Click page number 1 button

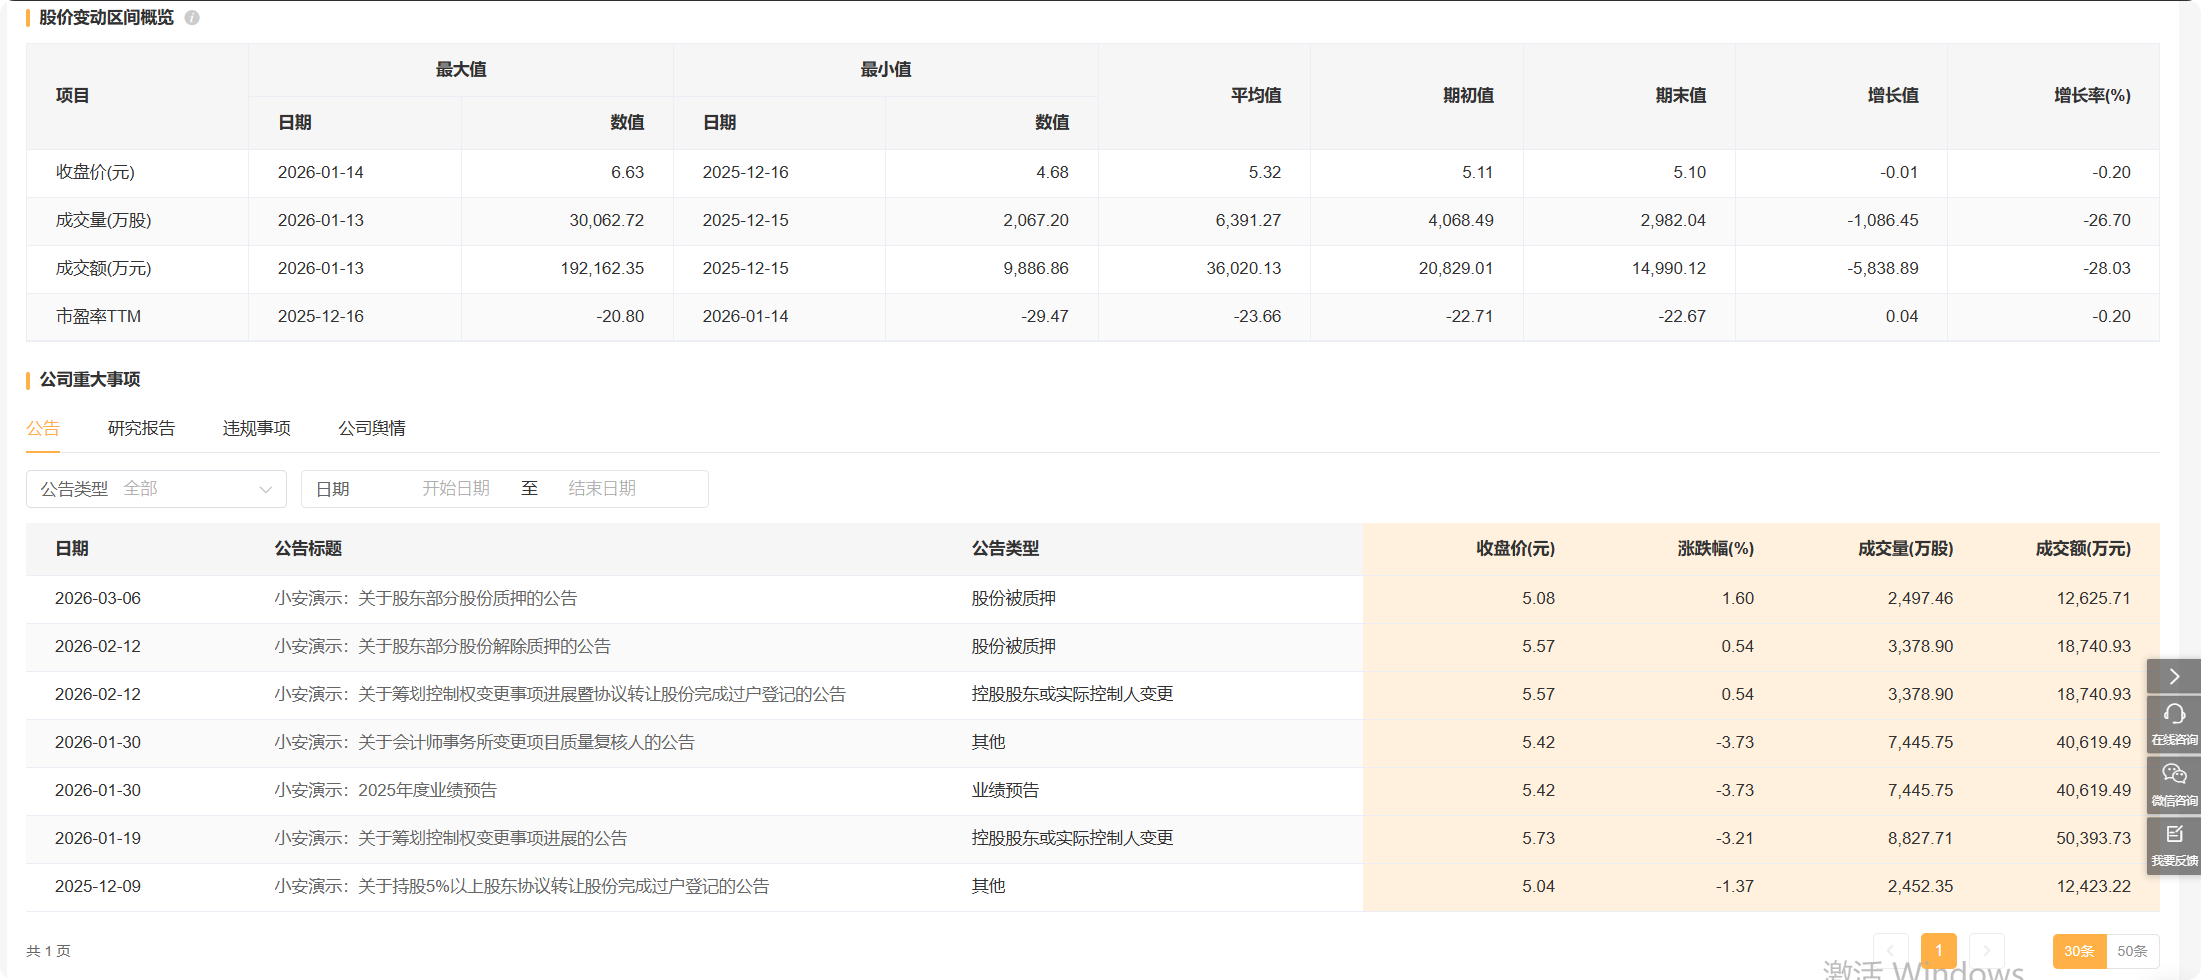click(1938, 951)
